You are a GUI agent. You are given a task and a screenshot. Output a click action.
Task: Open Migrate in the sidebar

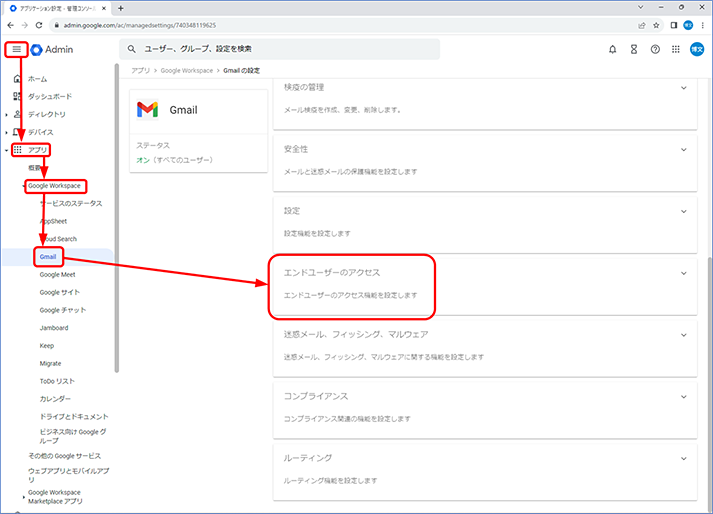click(50, 363)
